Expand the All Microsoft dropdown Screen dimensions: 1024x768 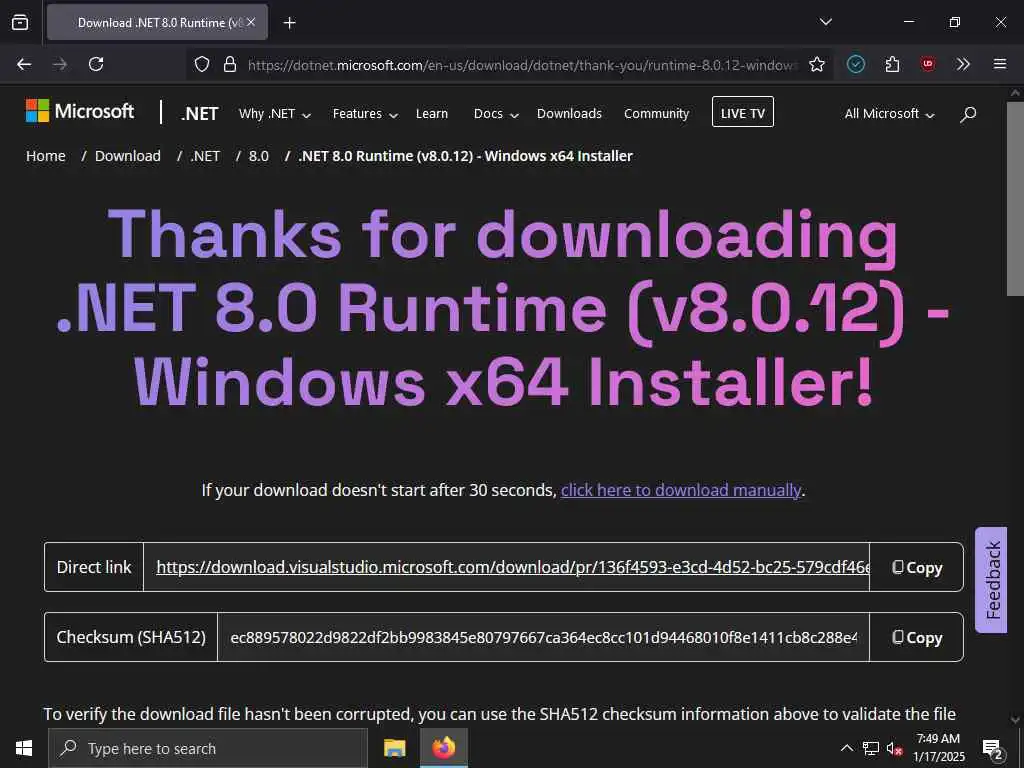(889, 114)
